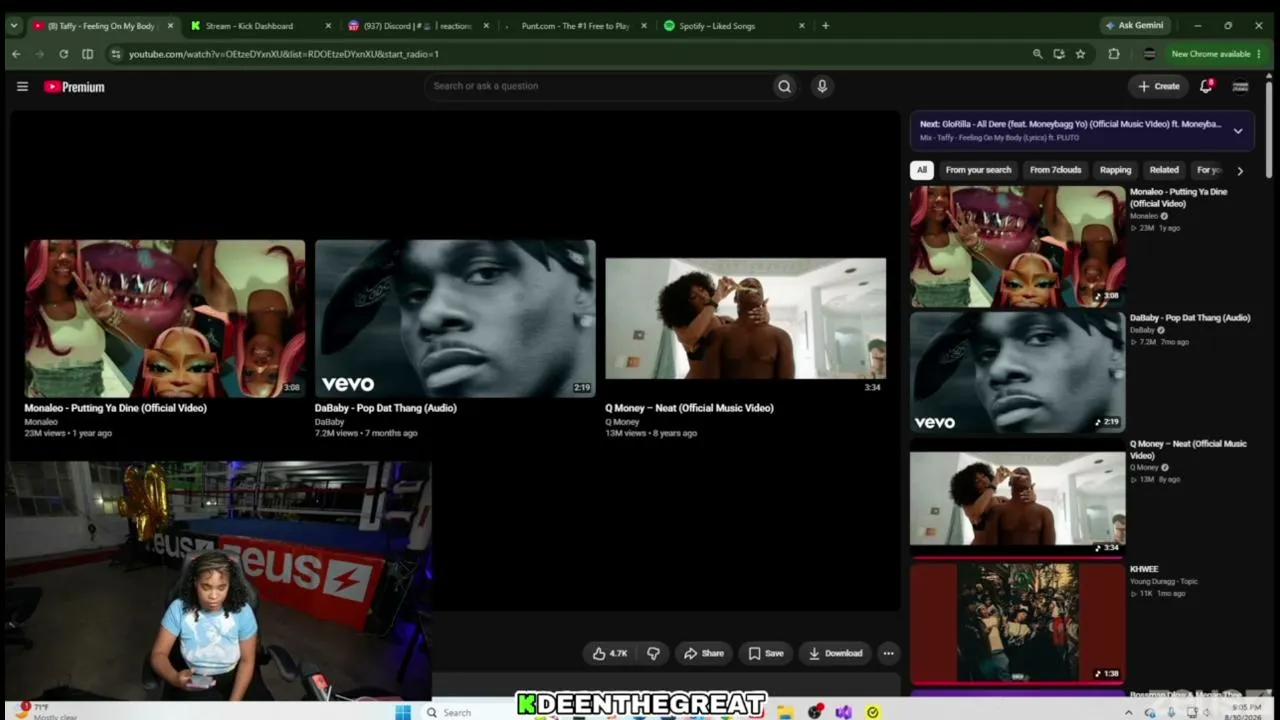Viewport: 1280px width, 720px height.
Task: Open a new Chrome tab
Action: 825,26
